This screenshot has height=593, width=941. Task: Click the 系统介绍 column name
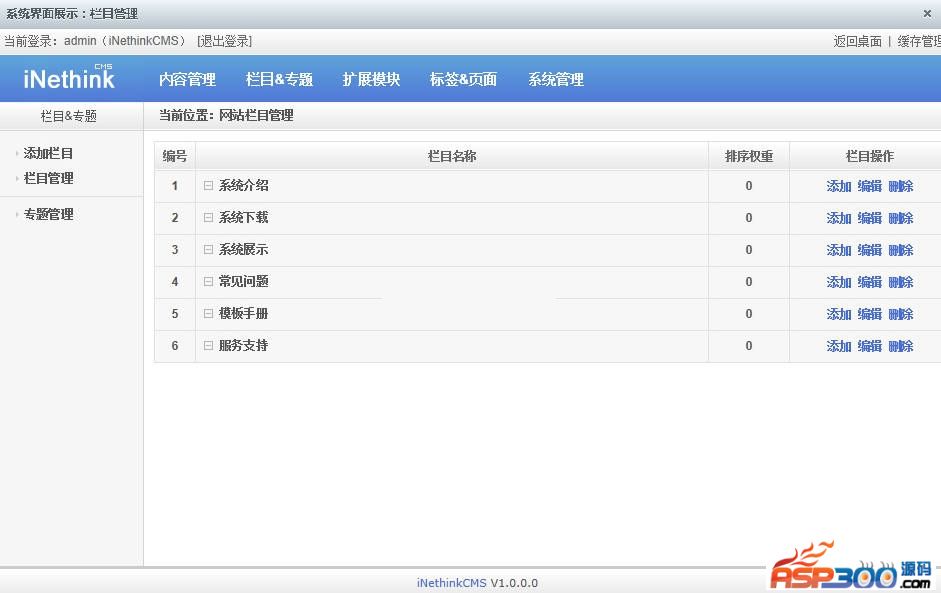[243, 185]
